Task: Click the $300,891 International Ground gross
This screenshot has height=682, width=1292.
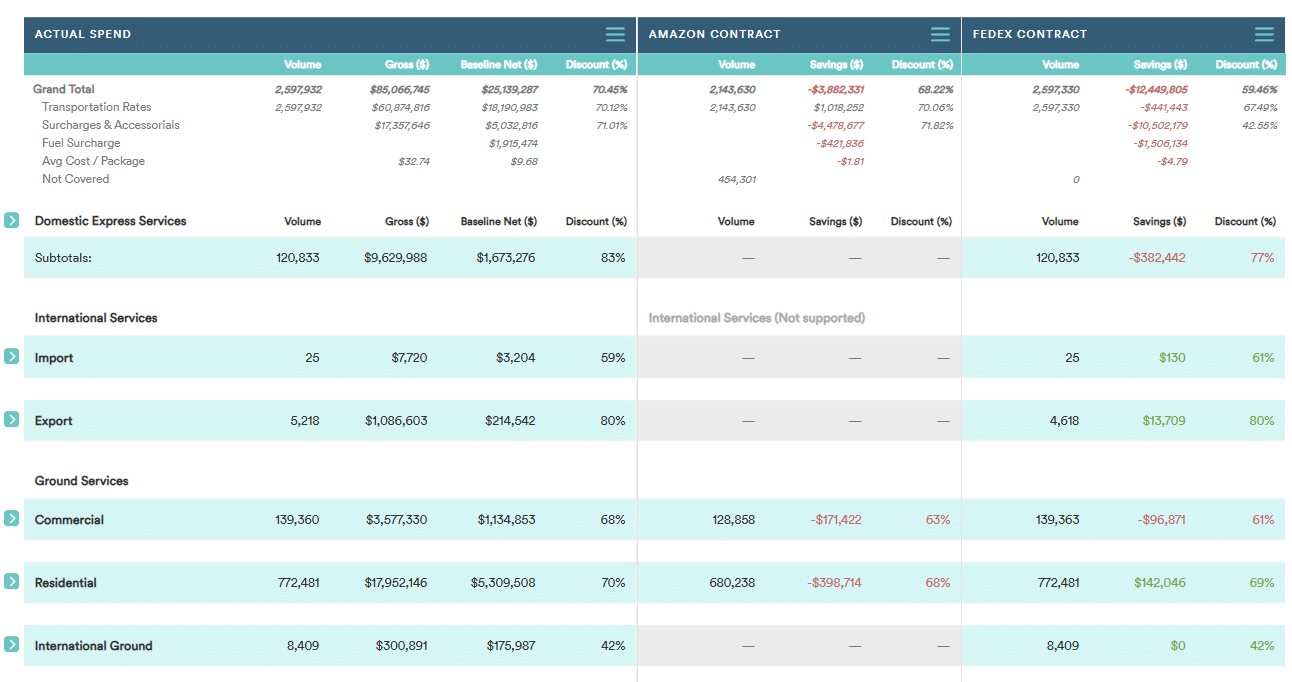Action: click(x=401, y=646)
